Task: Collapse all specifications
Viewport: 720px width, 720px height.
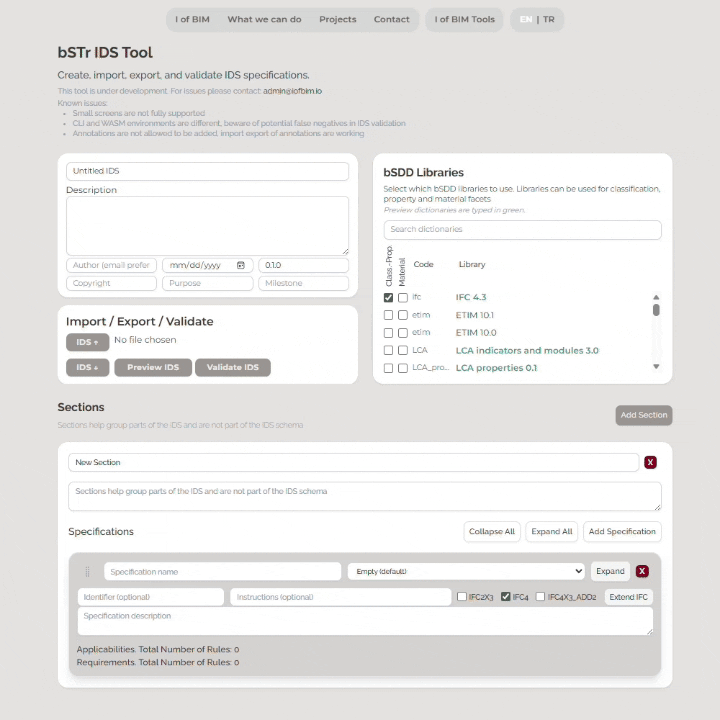Action: pos(491,531)
